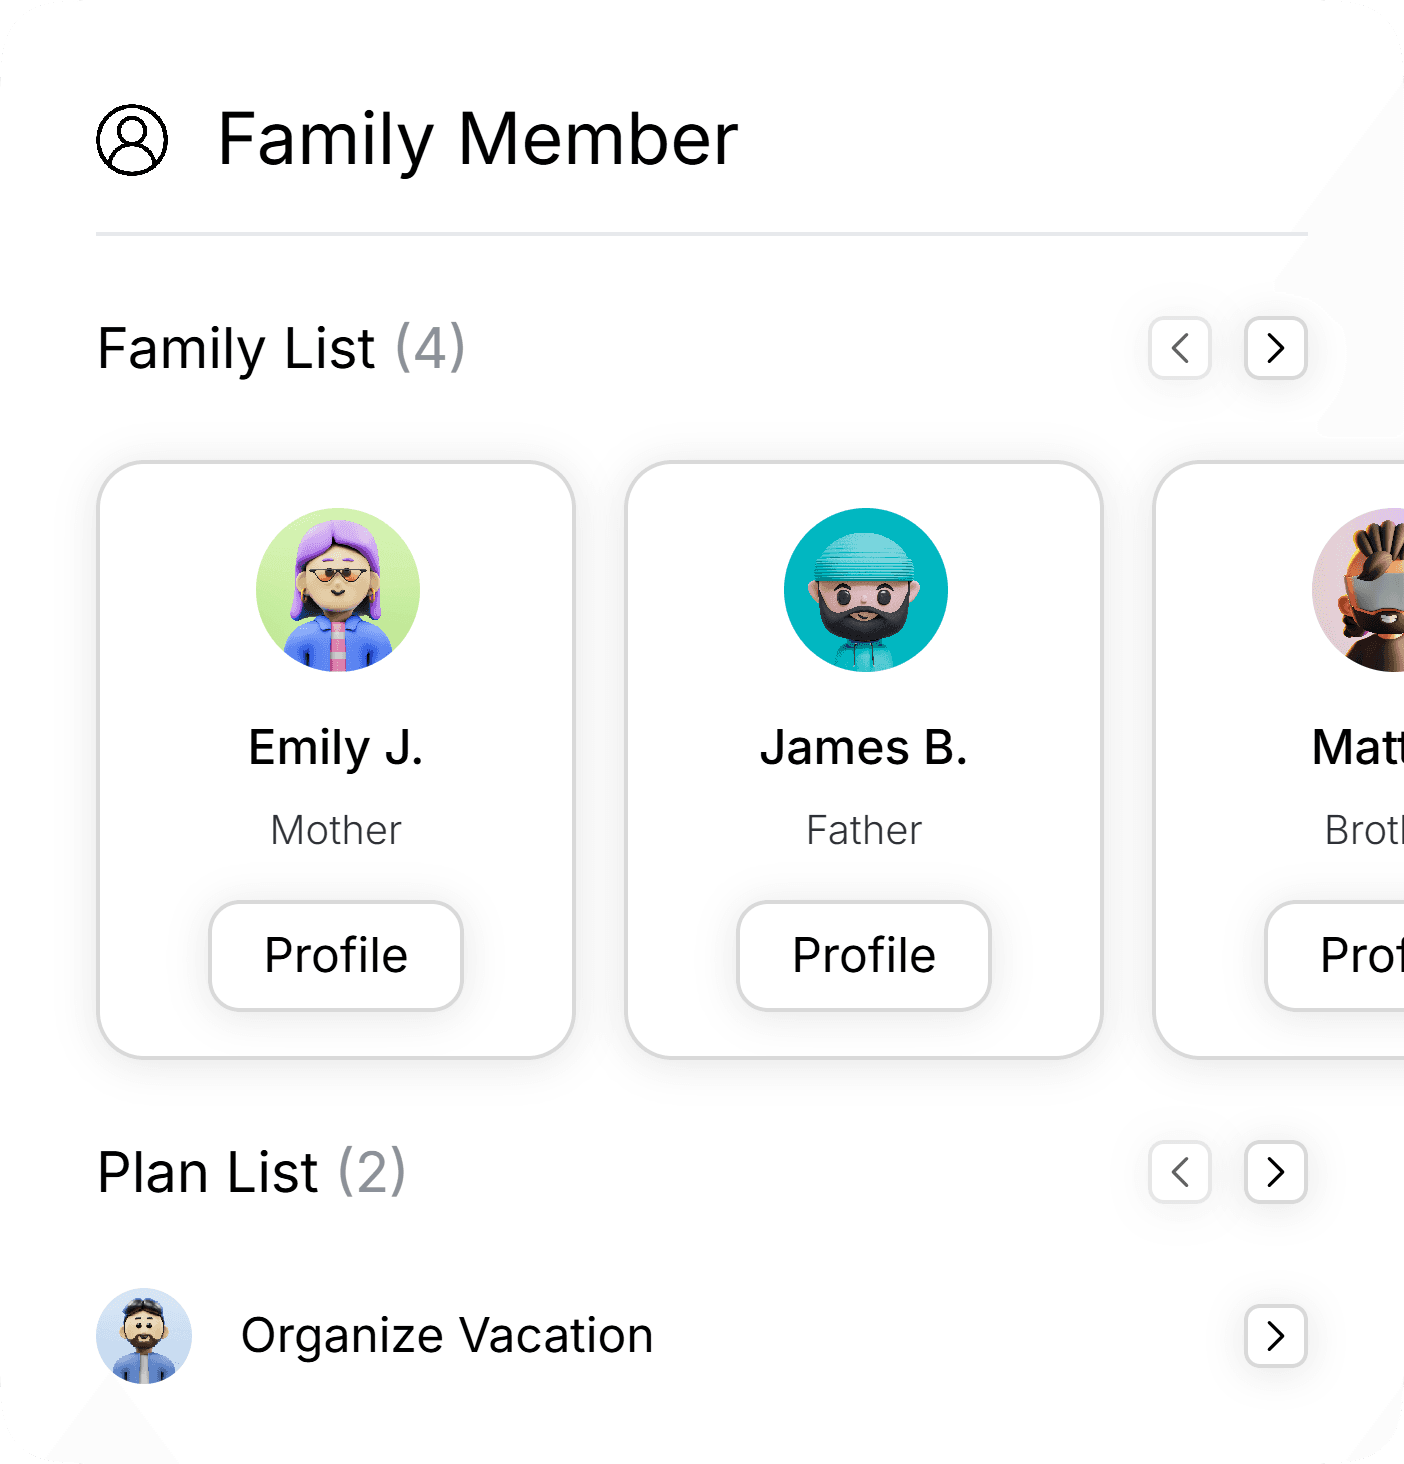Advance Family List with the right arrow
Viewport: 1404px width, 1464px height.
[1275, 349]
